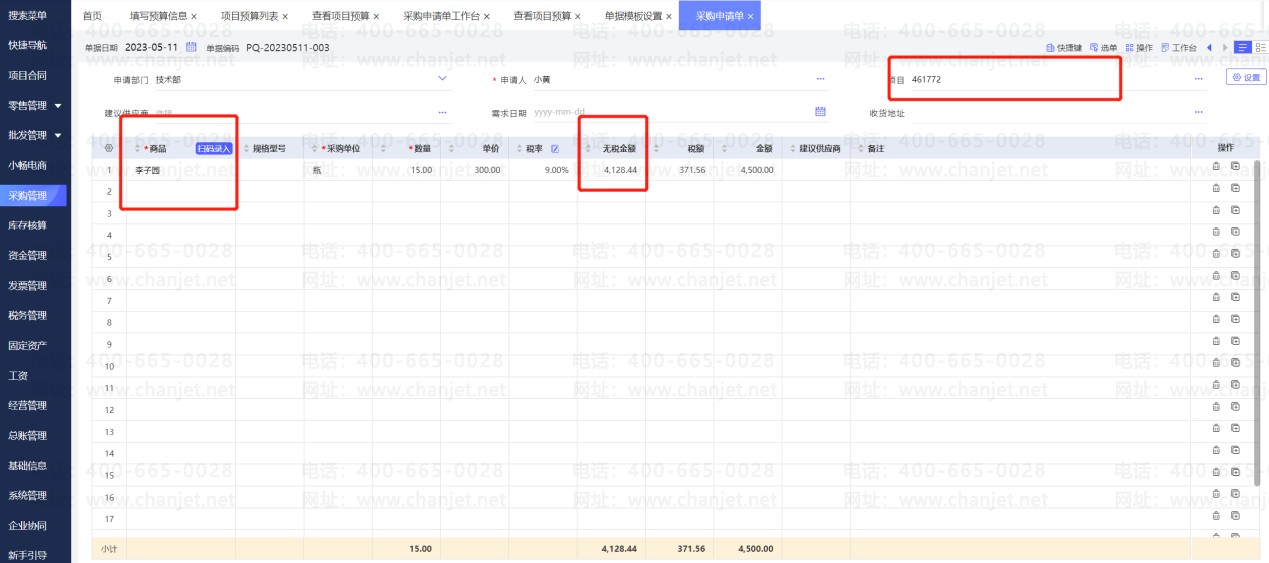The height and width of the screenshot is (563, 1269).
Task: Insert a row after row 10 via add icon
Action: point(1235,364)
